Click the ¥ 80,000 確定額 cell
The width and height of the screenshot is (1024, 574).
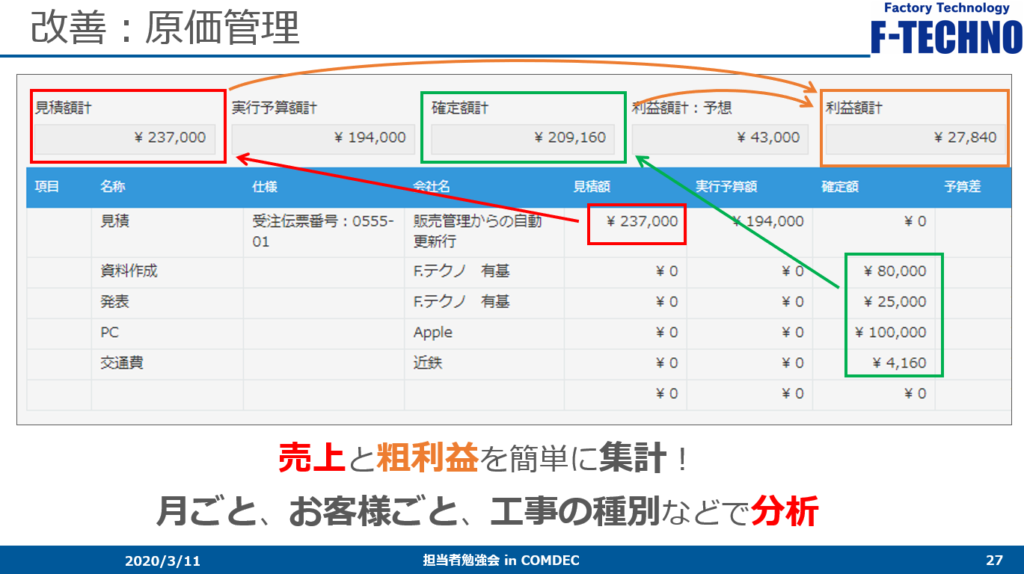pyautogui.click(x=874, y=272)
